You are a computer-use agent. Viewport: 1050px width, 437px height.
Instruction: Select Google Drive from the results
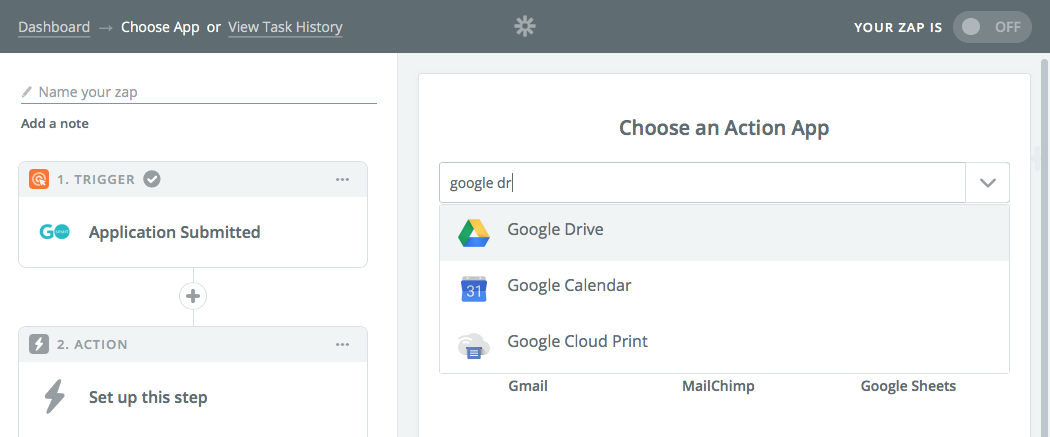tap(724, 233)
